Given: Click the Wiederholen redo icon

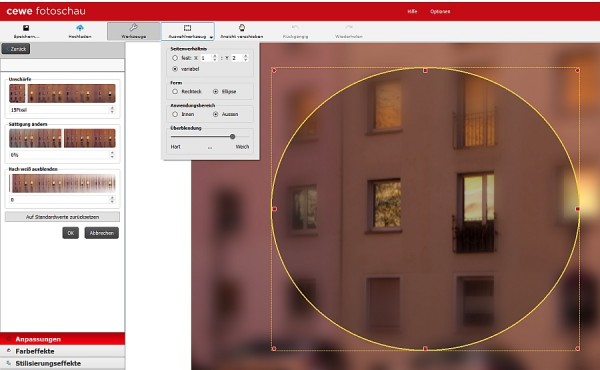Looking at the screenshot, I should [x=349, y=28].
